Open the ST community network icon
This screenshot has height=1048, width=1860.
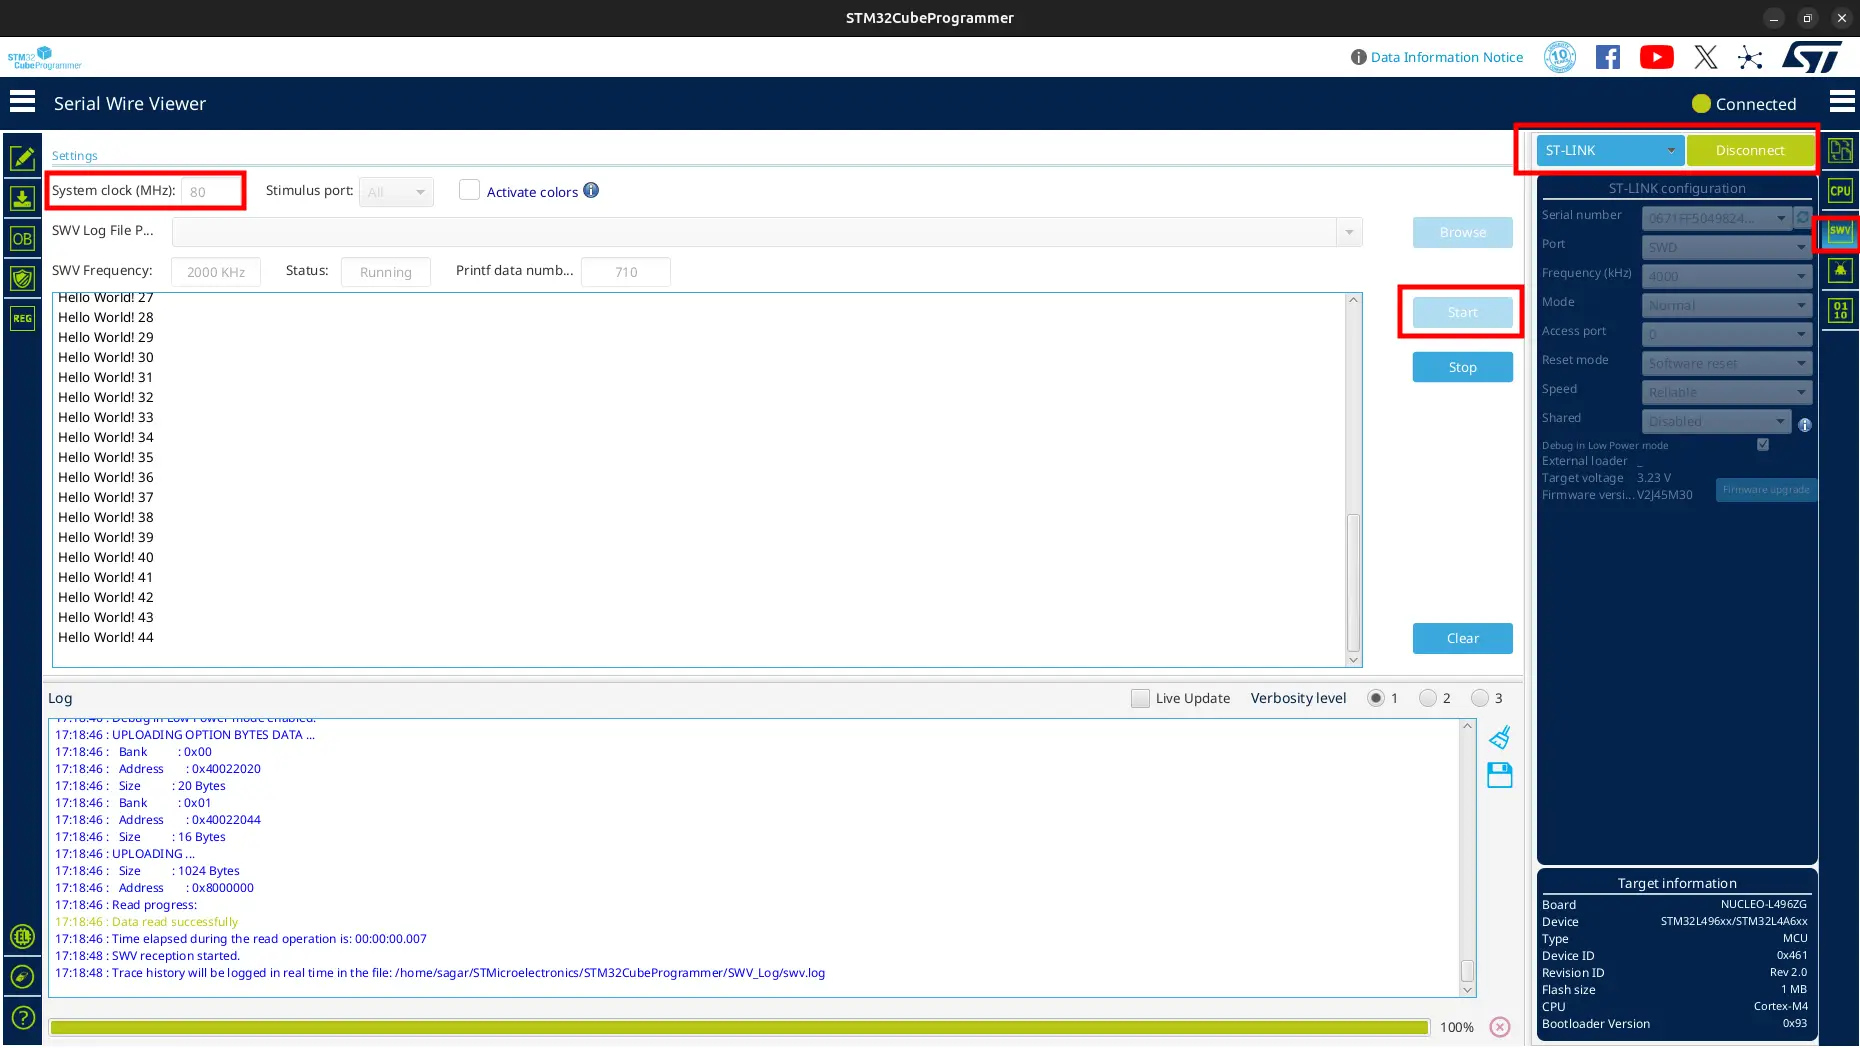coord(1750,57)
